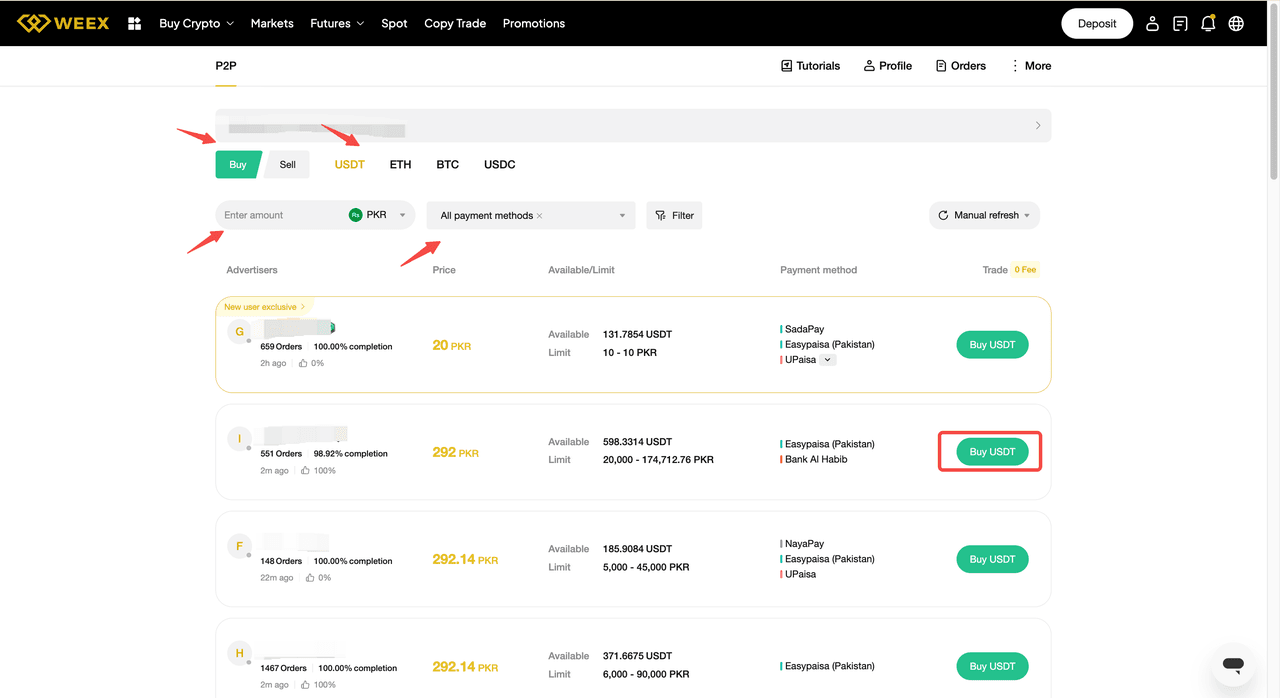Click Buy USDT for the 292 PKR offer
1280x698 pixels.
coord(991,452)
